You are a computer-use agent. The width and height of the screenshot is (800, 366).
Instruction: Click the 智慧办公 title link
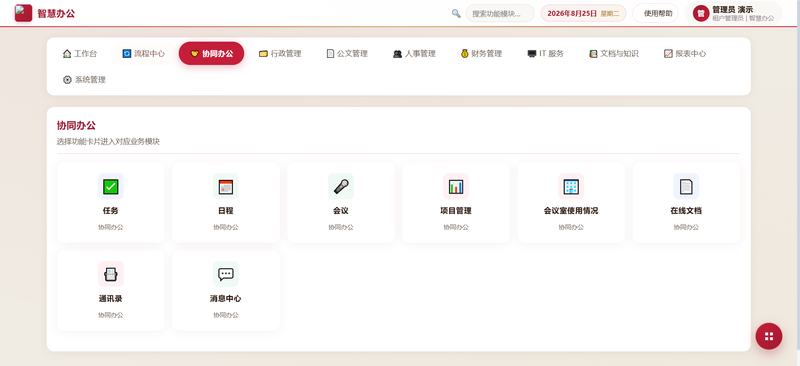[x=56, y=14]
